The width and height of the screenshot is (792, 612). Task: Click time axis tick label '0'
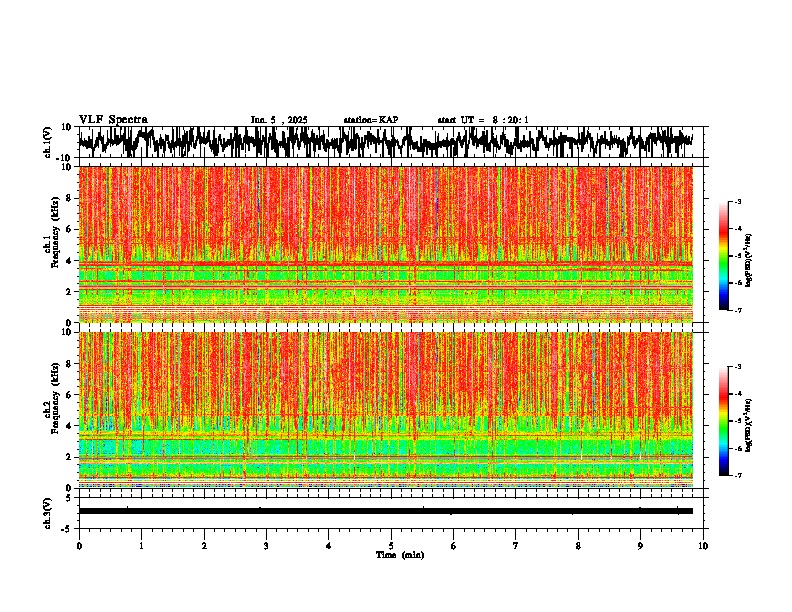pos(79,546)
